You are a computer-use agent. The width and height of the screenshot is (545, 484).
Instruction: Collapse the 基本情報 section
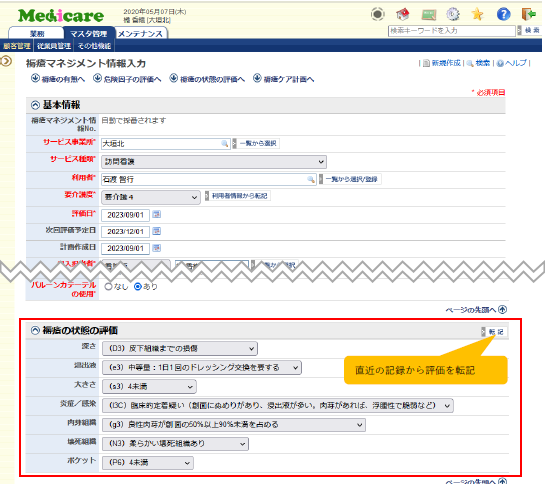(x=35, y=105)
